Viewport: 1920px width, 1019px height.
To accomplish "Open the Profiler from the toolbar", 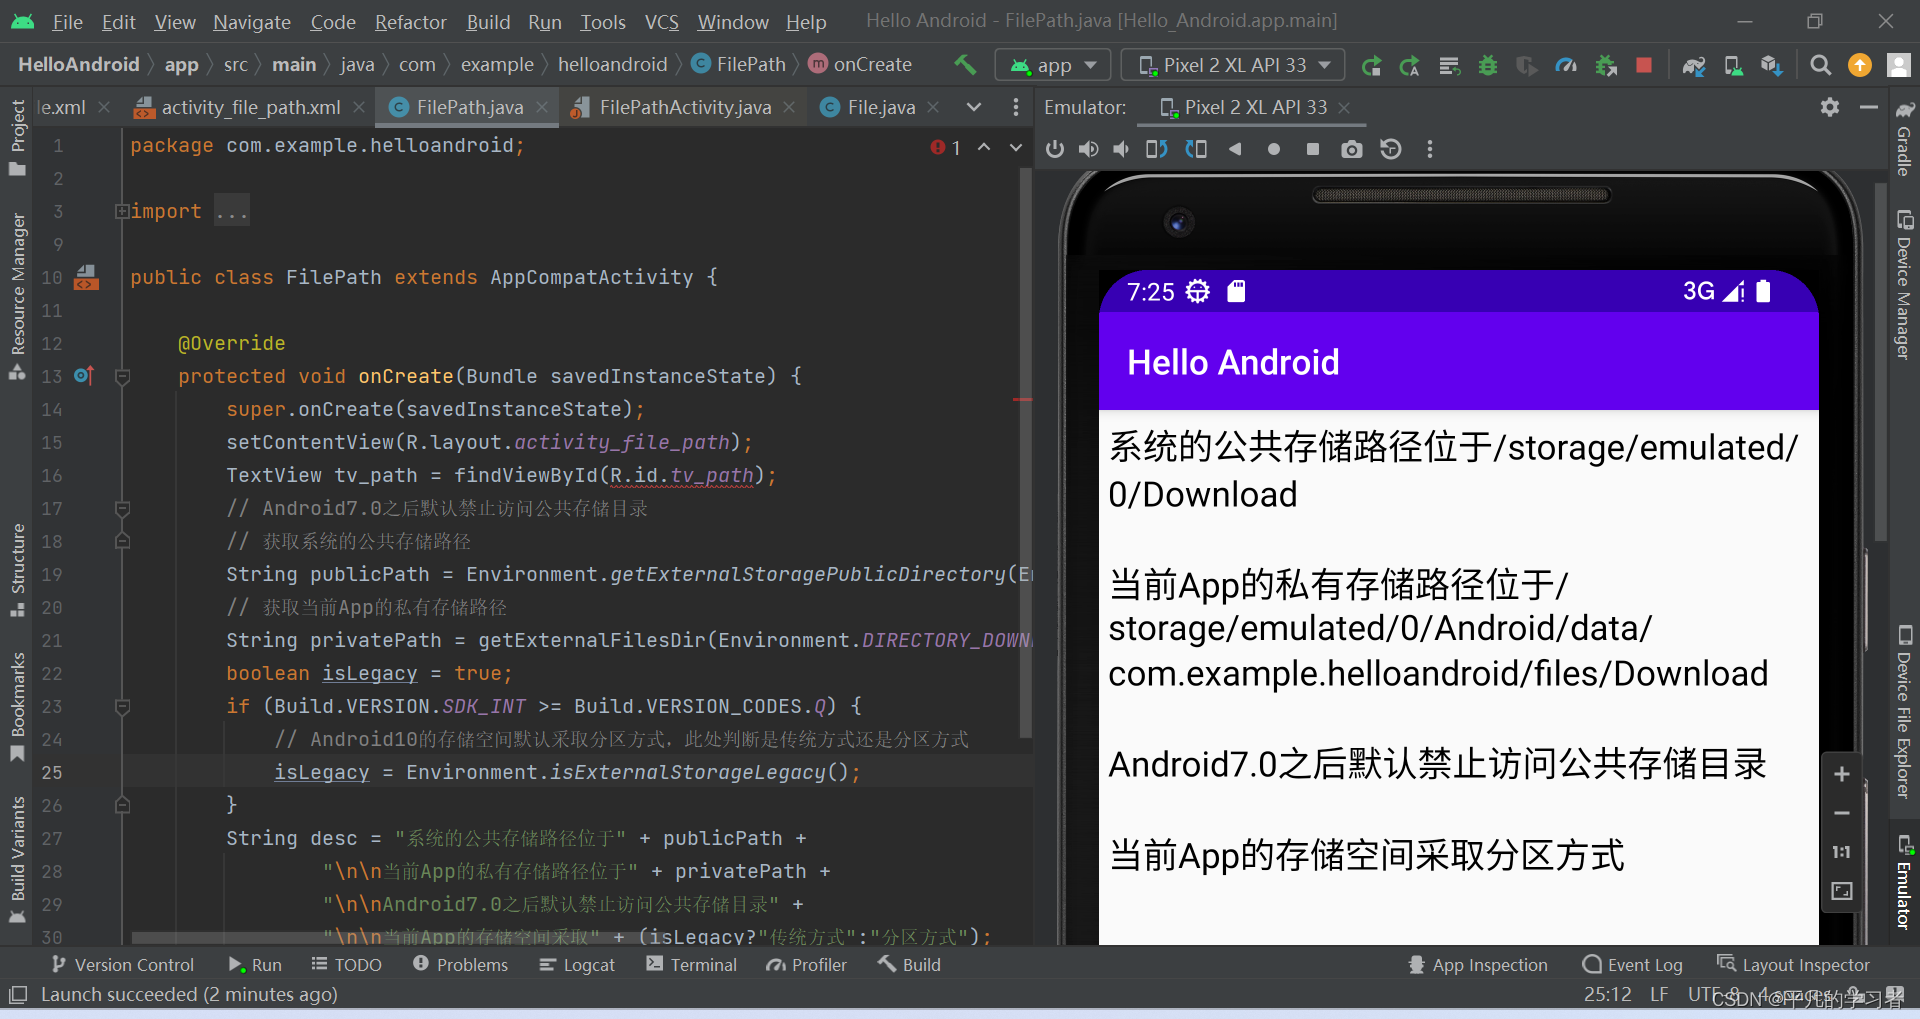I will point(1566,64).
